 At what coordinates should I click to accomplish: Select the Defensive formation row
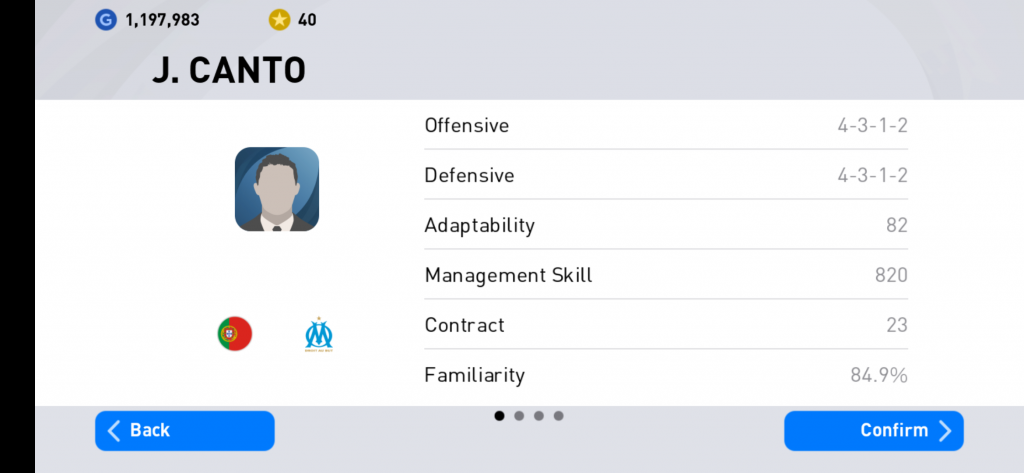click(666, 175)
